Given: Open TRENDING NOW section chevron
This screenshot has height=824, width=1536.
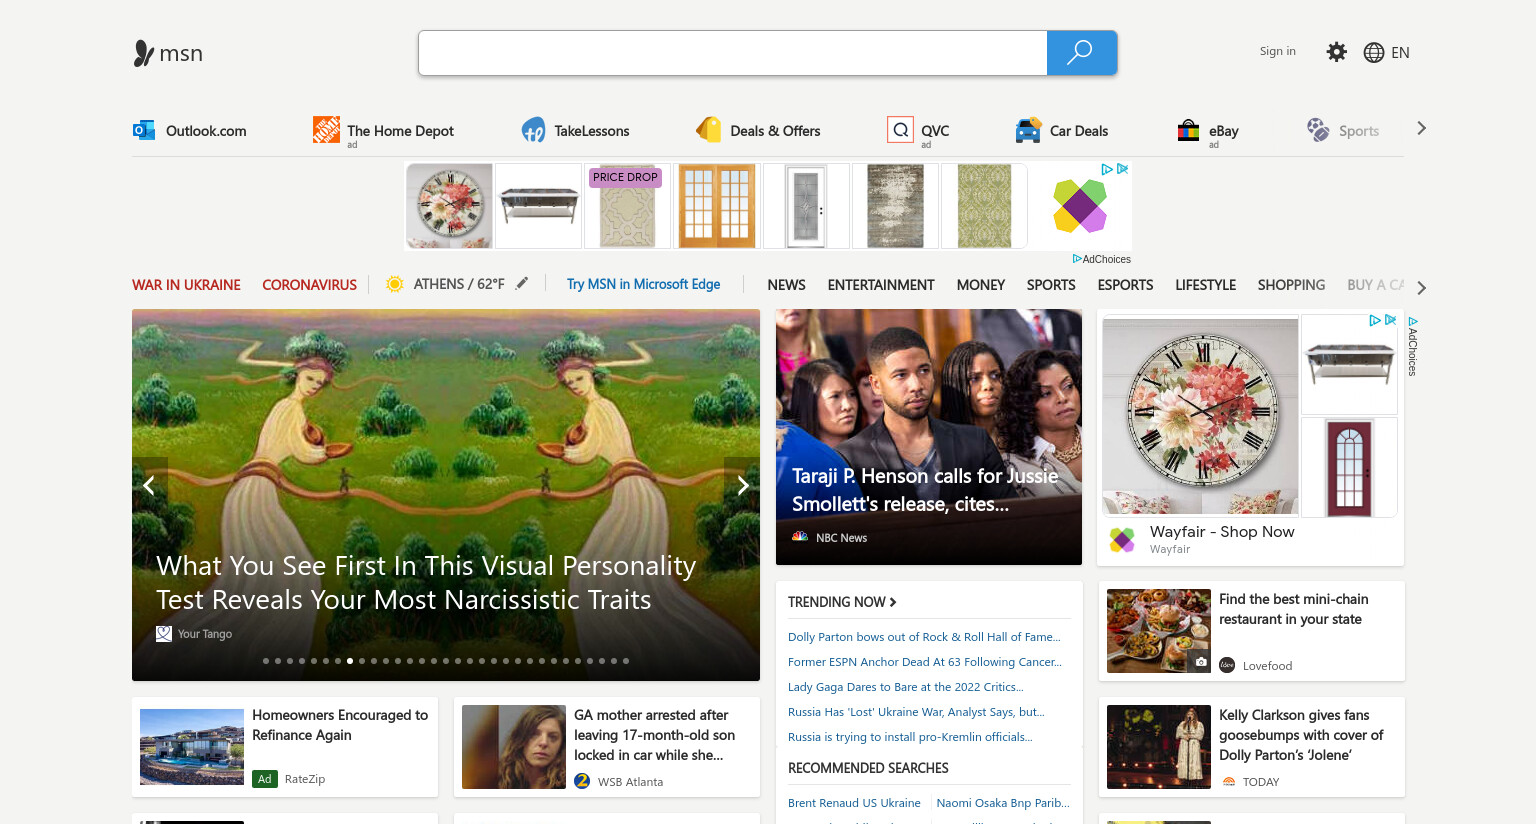Looking at the screenshot, I should [893, 602].
